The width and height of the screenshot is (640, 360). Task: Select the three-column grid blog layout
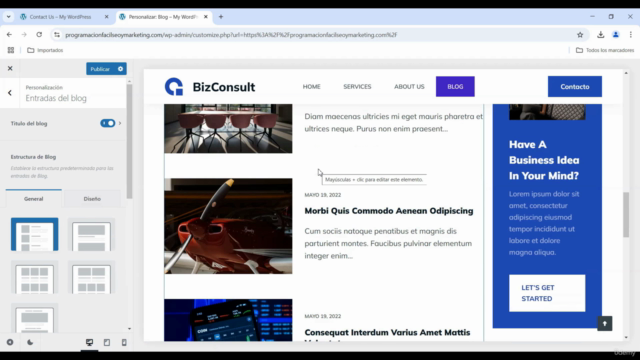(35, 278)
